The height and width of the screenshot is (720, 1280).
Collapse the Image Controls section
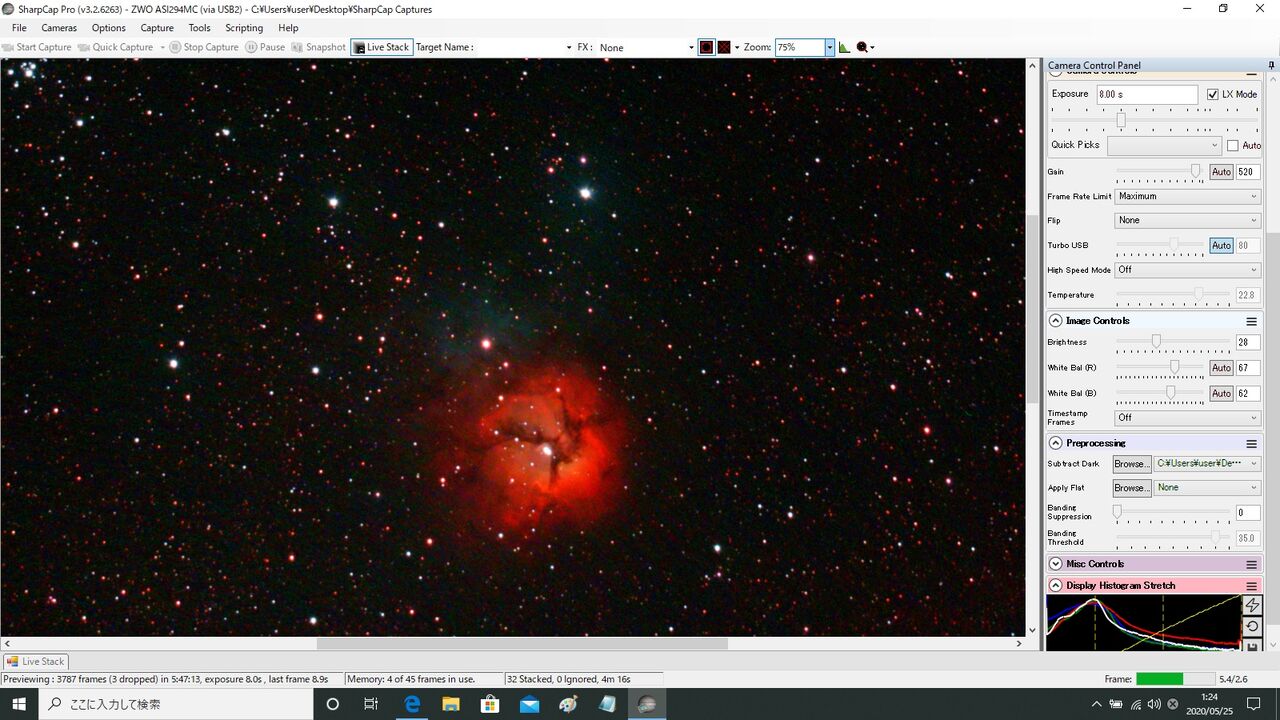point(1055,321)
